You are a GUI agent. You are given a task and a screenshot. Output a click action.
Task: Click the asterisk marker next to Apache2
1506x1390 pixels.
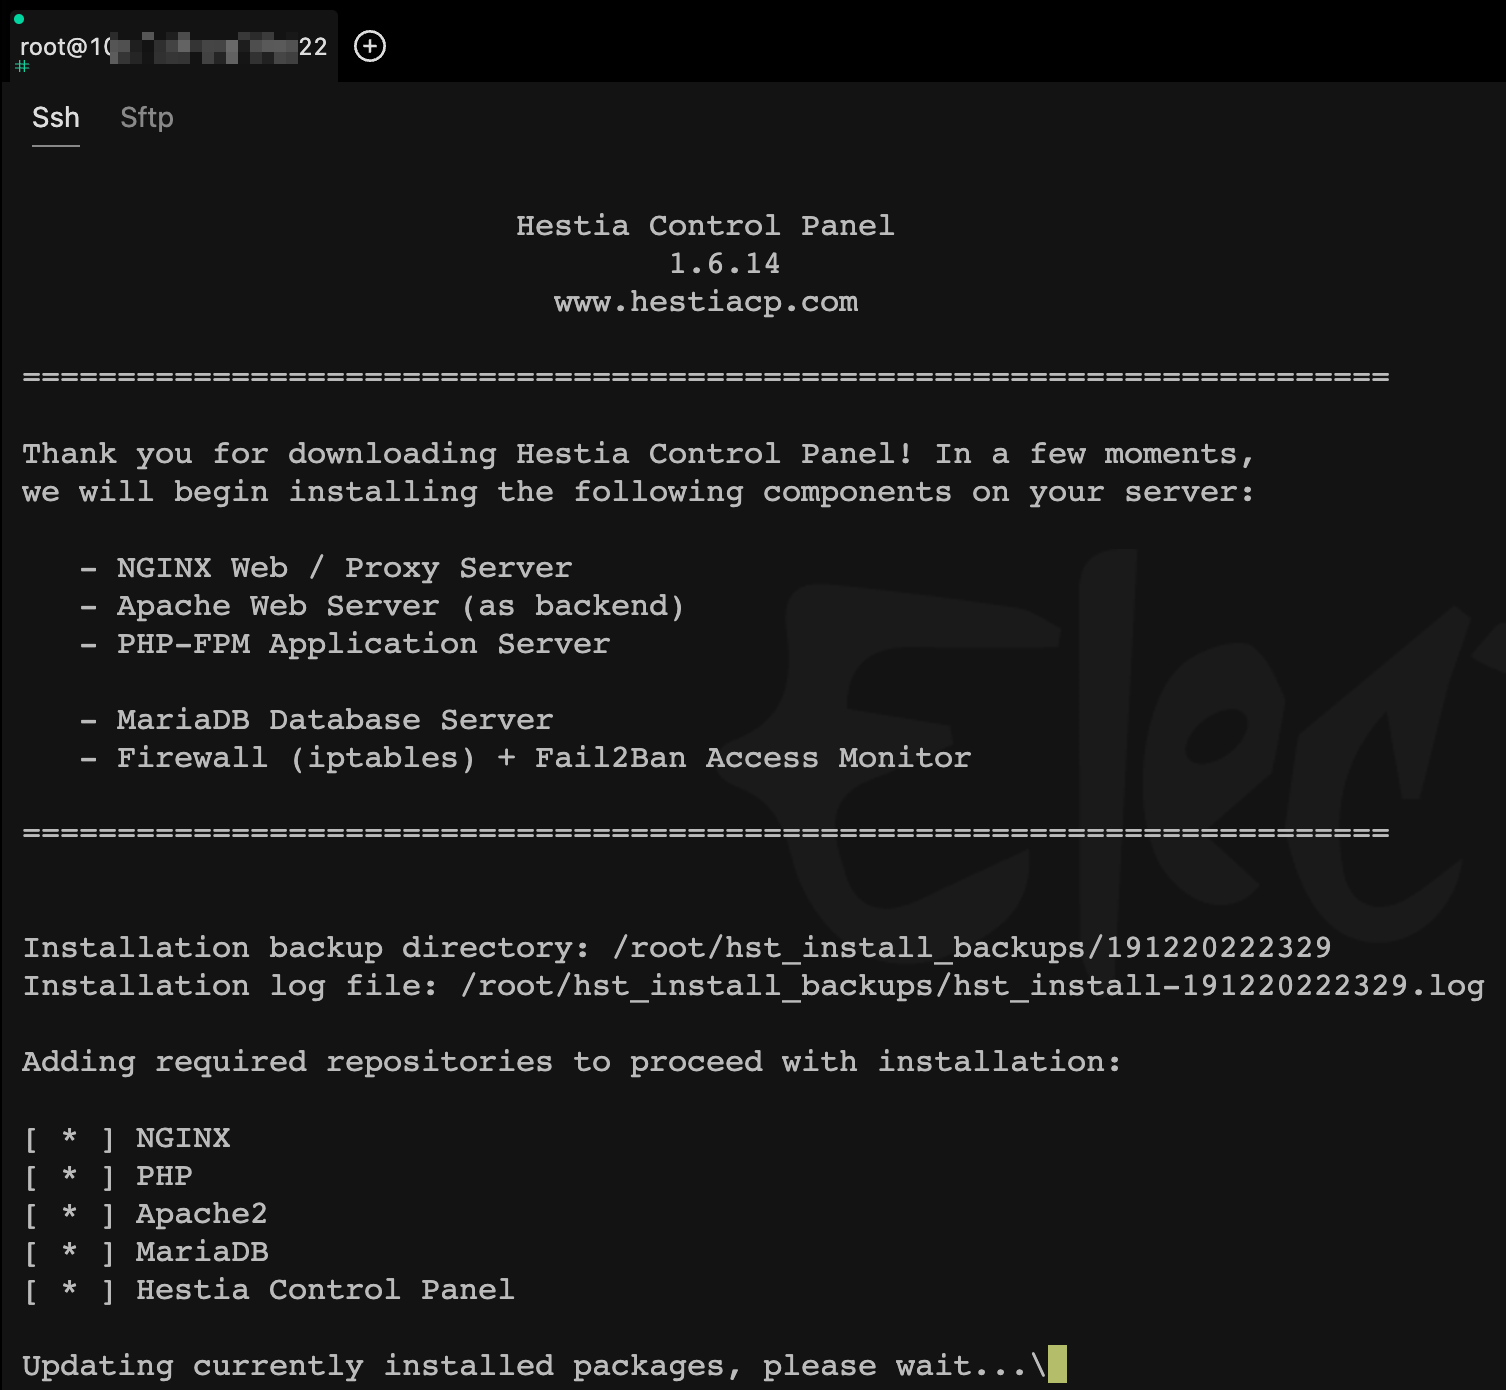pos(69,1214)
